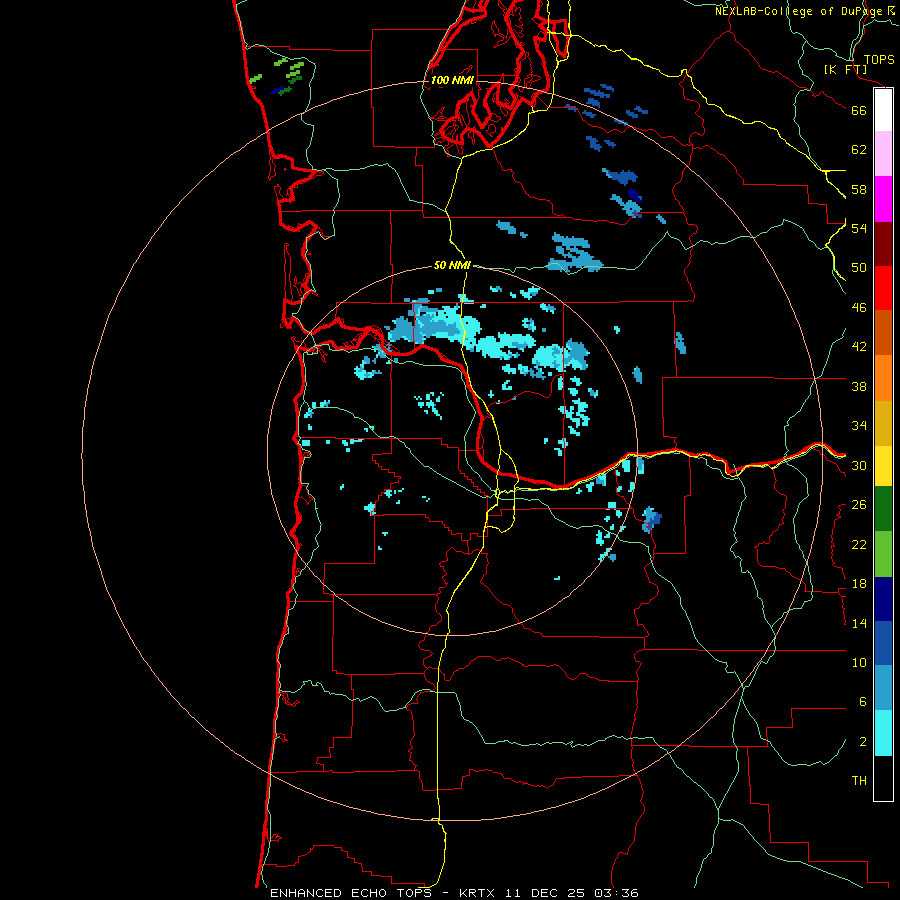Click the 18 legend value
The width and height of the screenshot is (900, 900).
point(859,584)
